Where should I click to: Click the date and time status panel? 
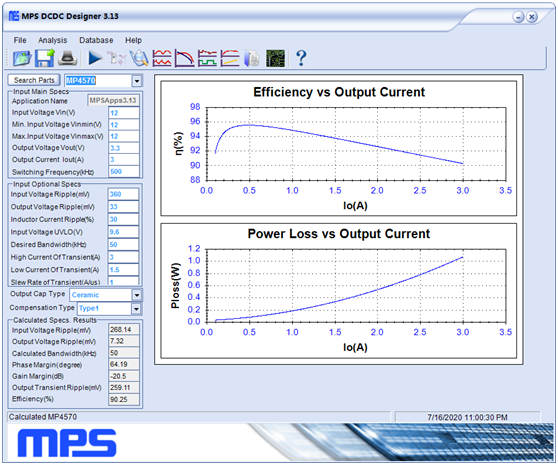coord(467,417)
